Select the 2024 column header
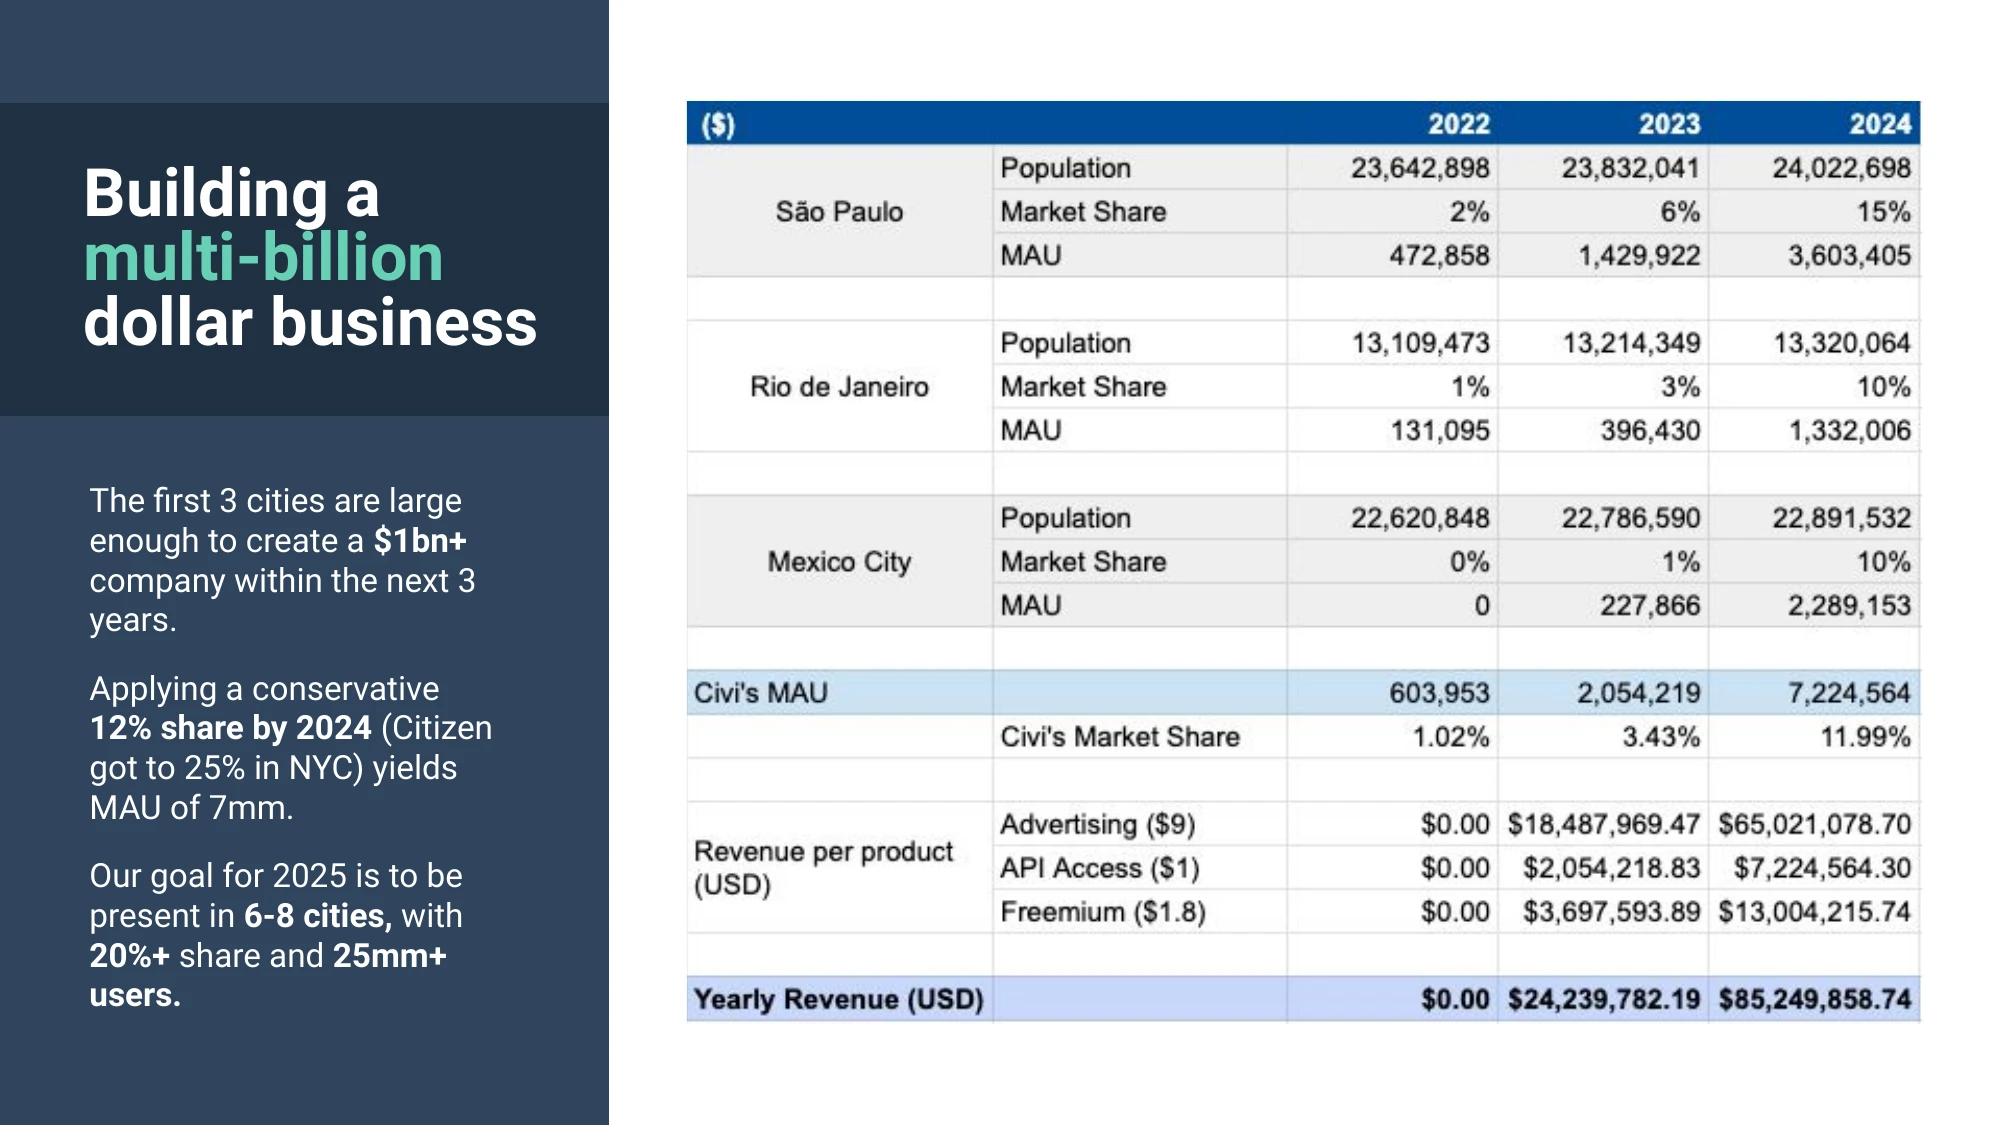 (x=1880, y=124)
